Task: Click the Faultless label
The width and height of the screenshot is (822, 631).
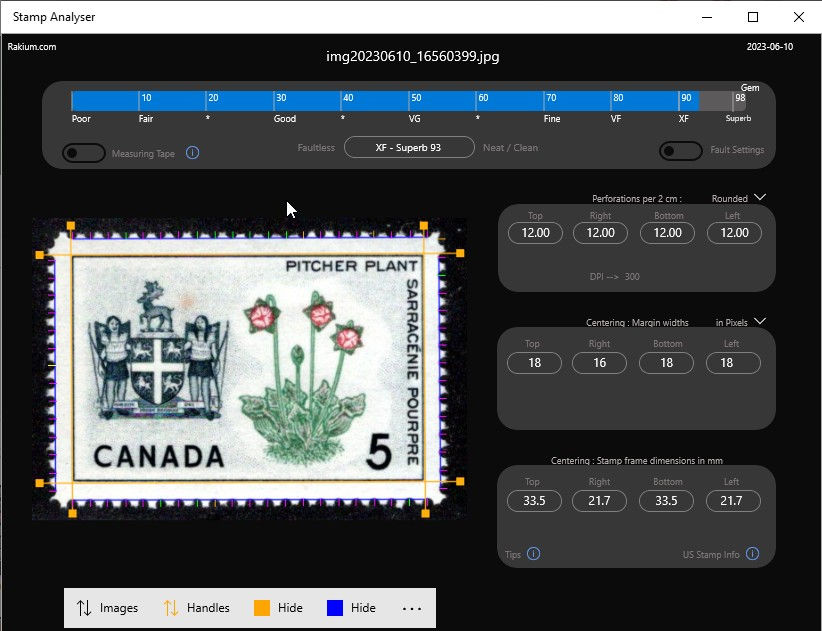Action: click(x=316, y=148)
